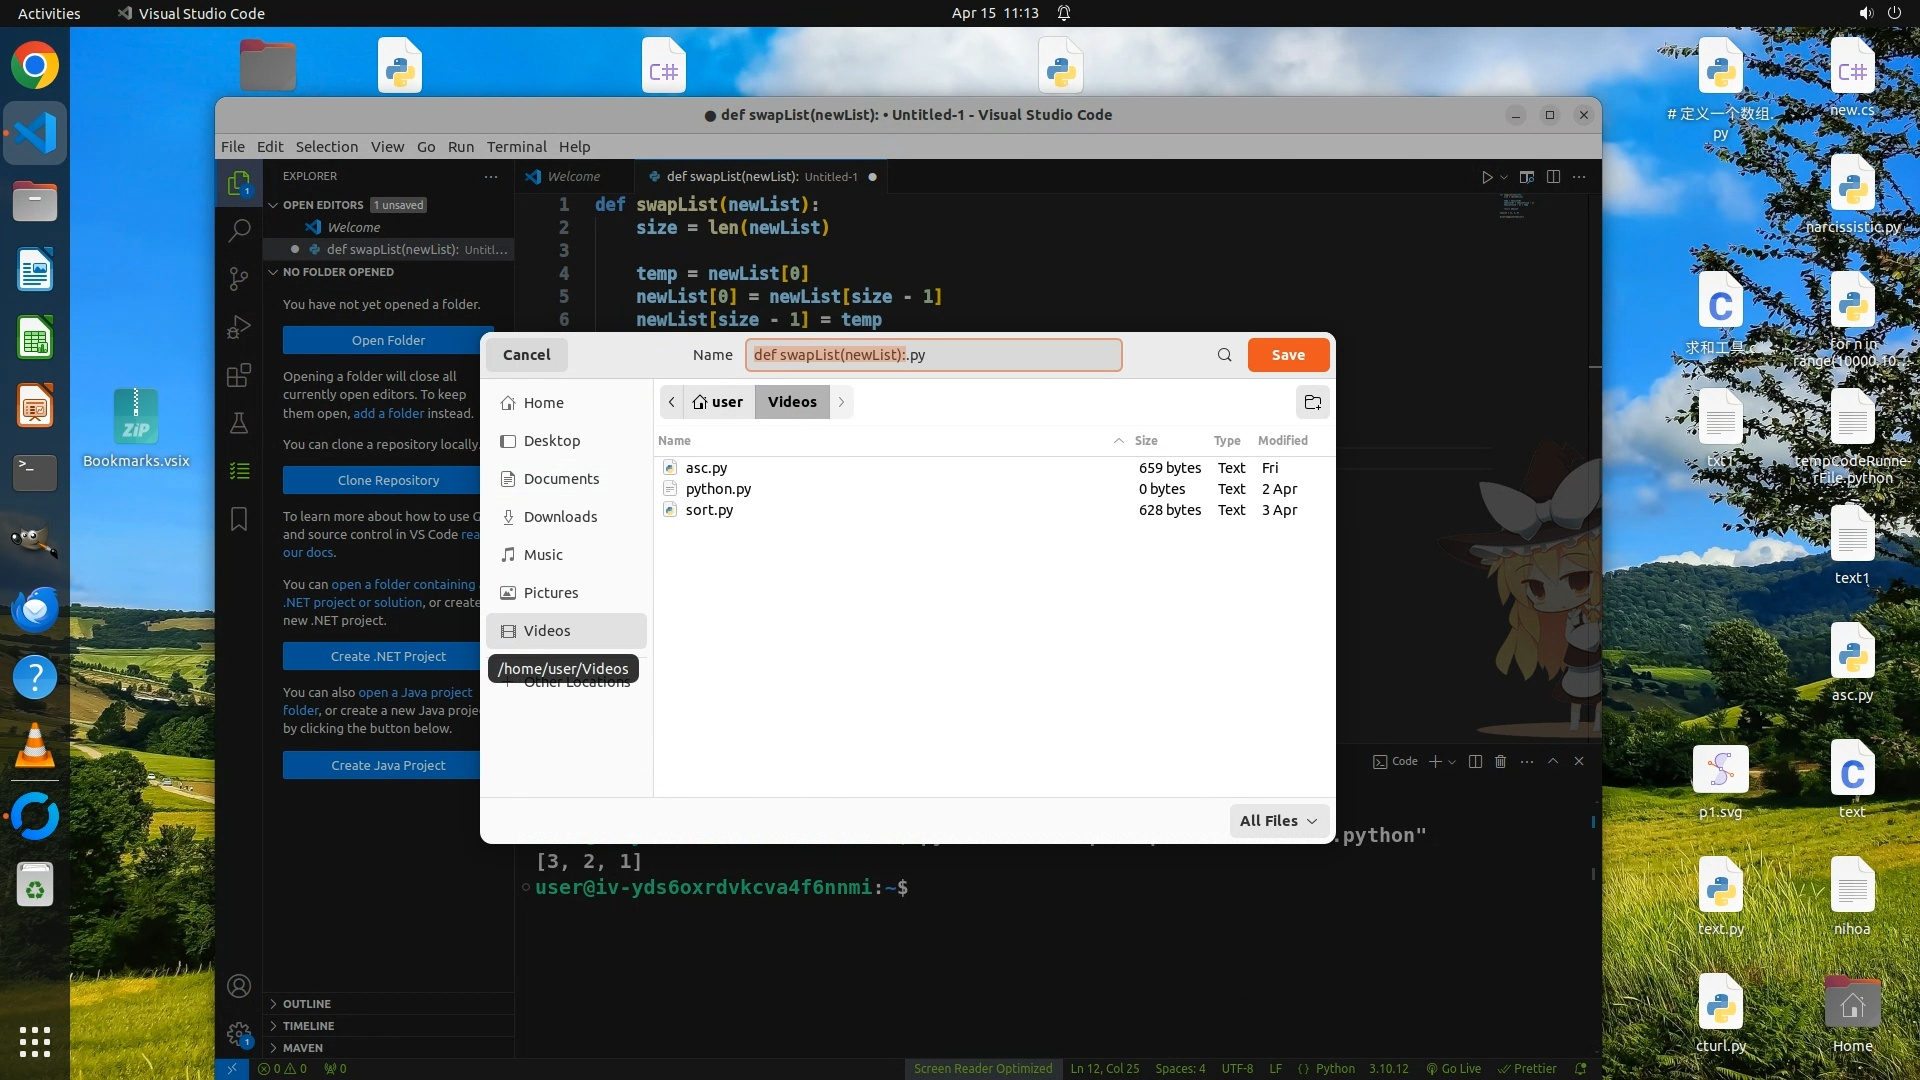Click the split editor right icon

click(x=1553, y=177)
